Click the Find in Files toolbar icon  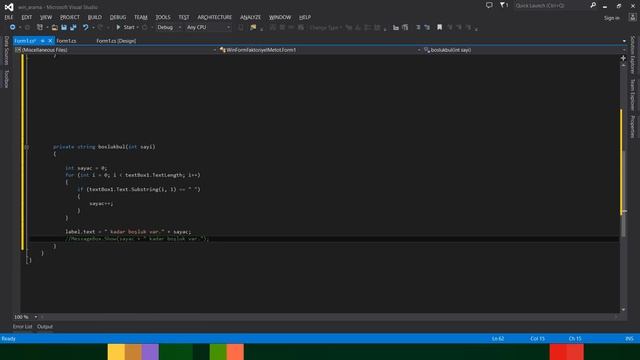(253, 27)
